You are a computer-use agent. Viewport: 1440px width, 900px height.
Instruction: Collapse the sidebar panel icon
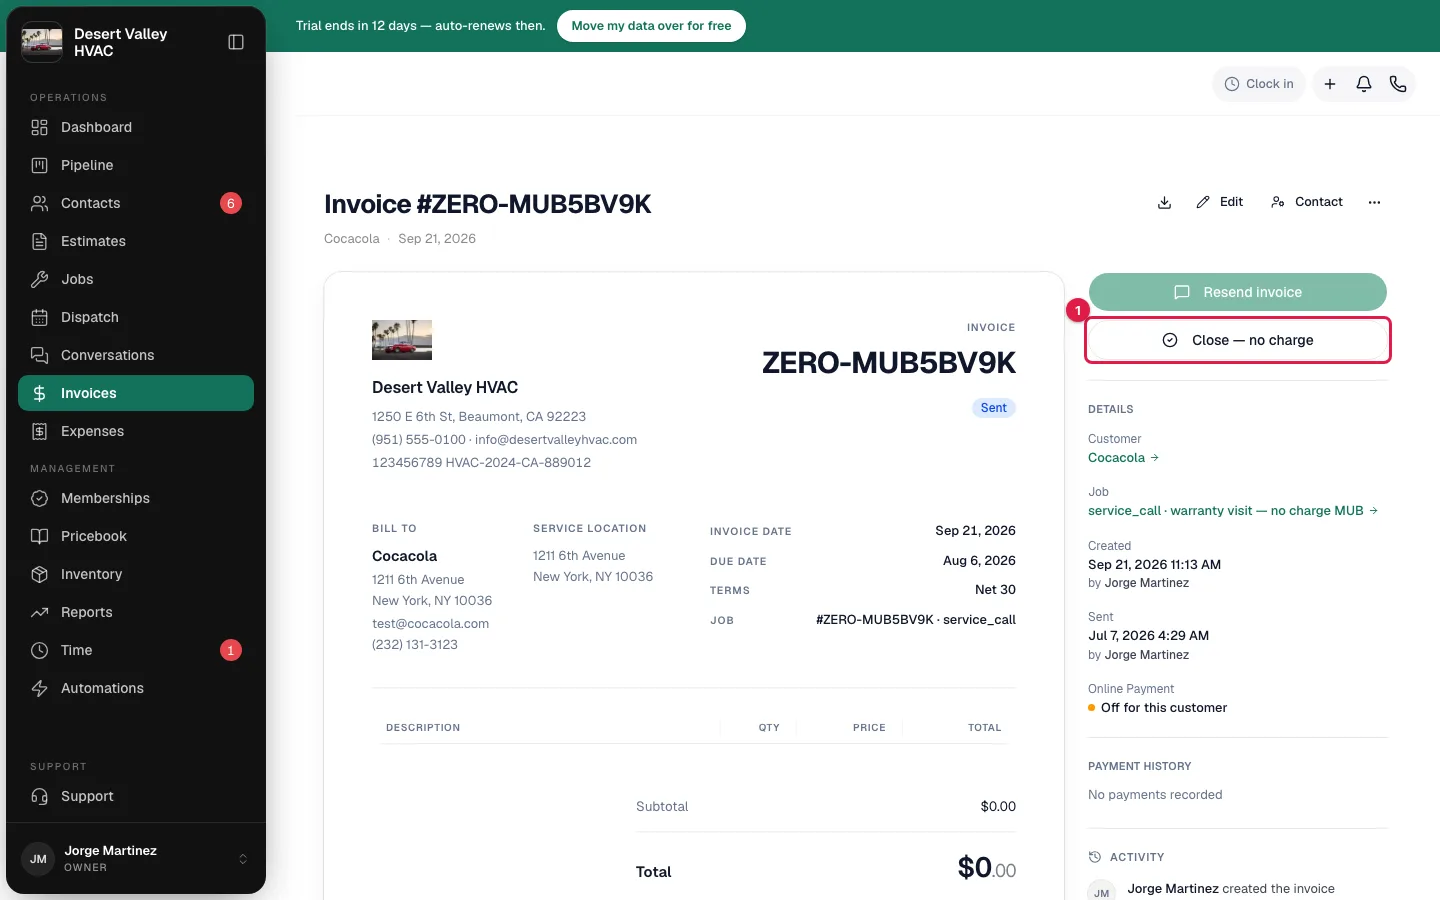[x=236, y=42]
